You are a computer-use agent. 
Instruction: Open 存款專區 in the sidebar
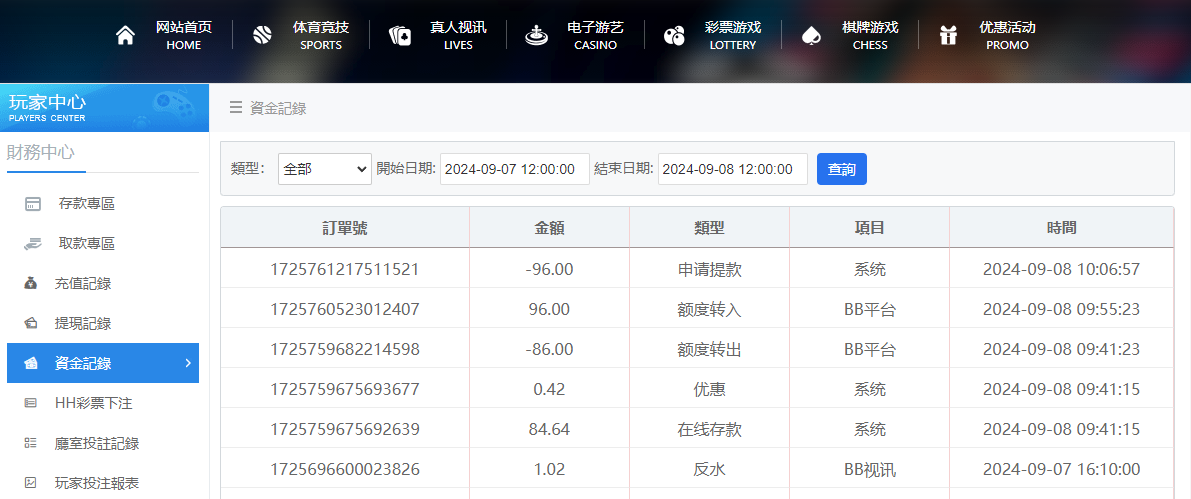(x=86, y=204)
